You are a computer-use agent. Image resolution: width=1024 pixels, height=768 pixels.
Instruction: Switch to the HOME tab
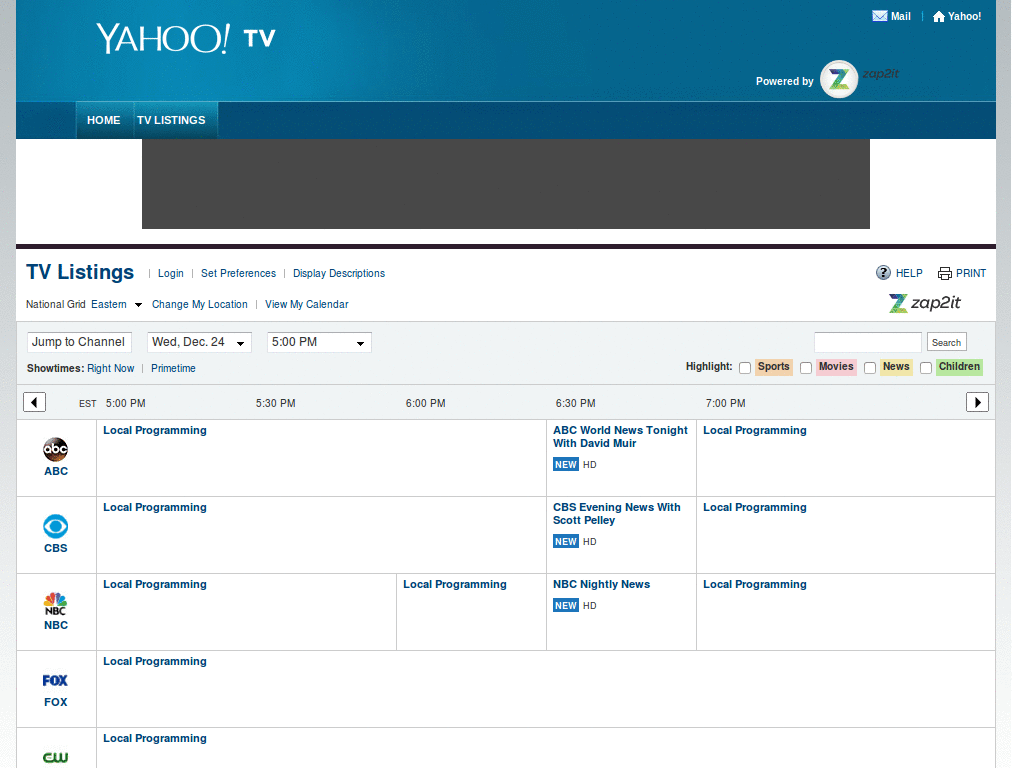click(x=104, y=120)
